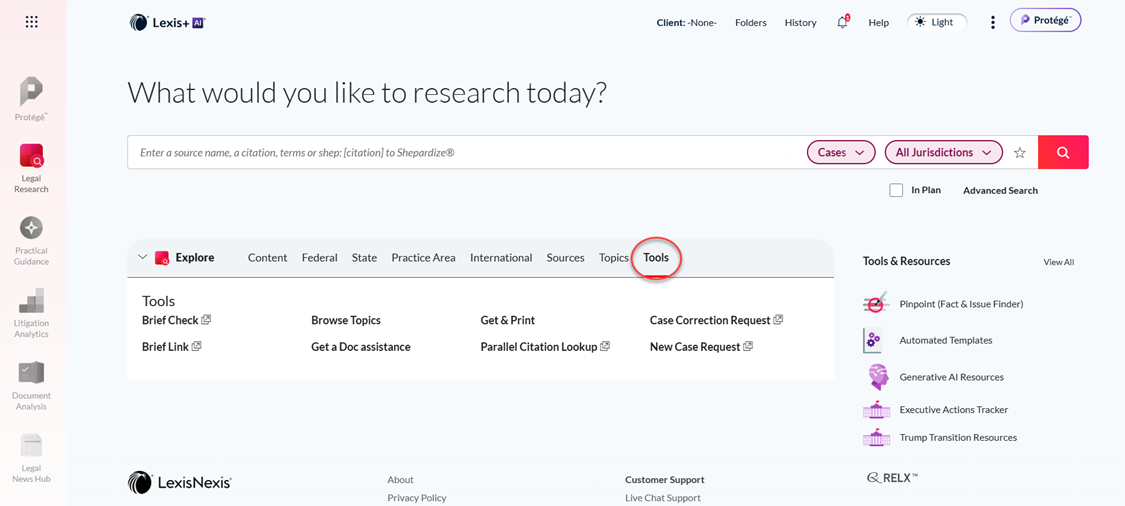Open the Help menu
The height and width of the screenshot is (506, 1125).
(x=879, y=22)
